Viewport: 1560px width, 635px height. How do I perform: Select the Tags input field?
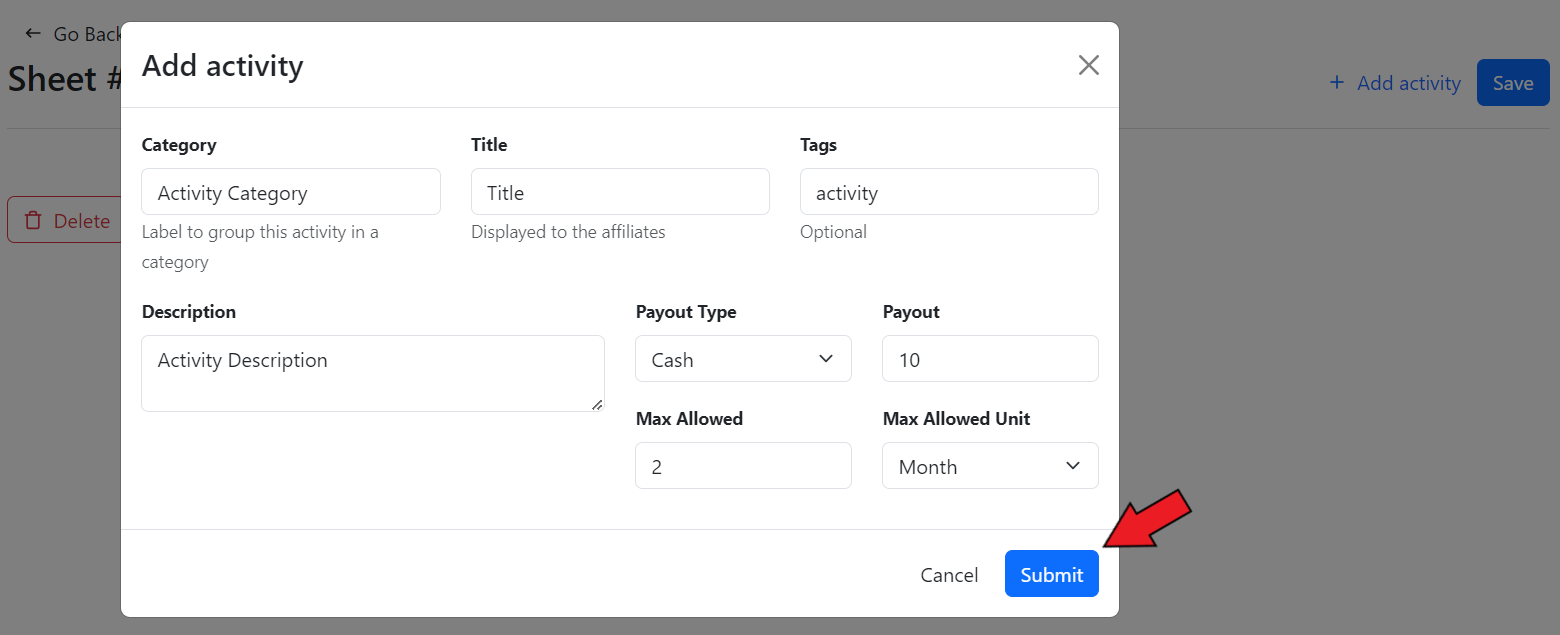948,192
